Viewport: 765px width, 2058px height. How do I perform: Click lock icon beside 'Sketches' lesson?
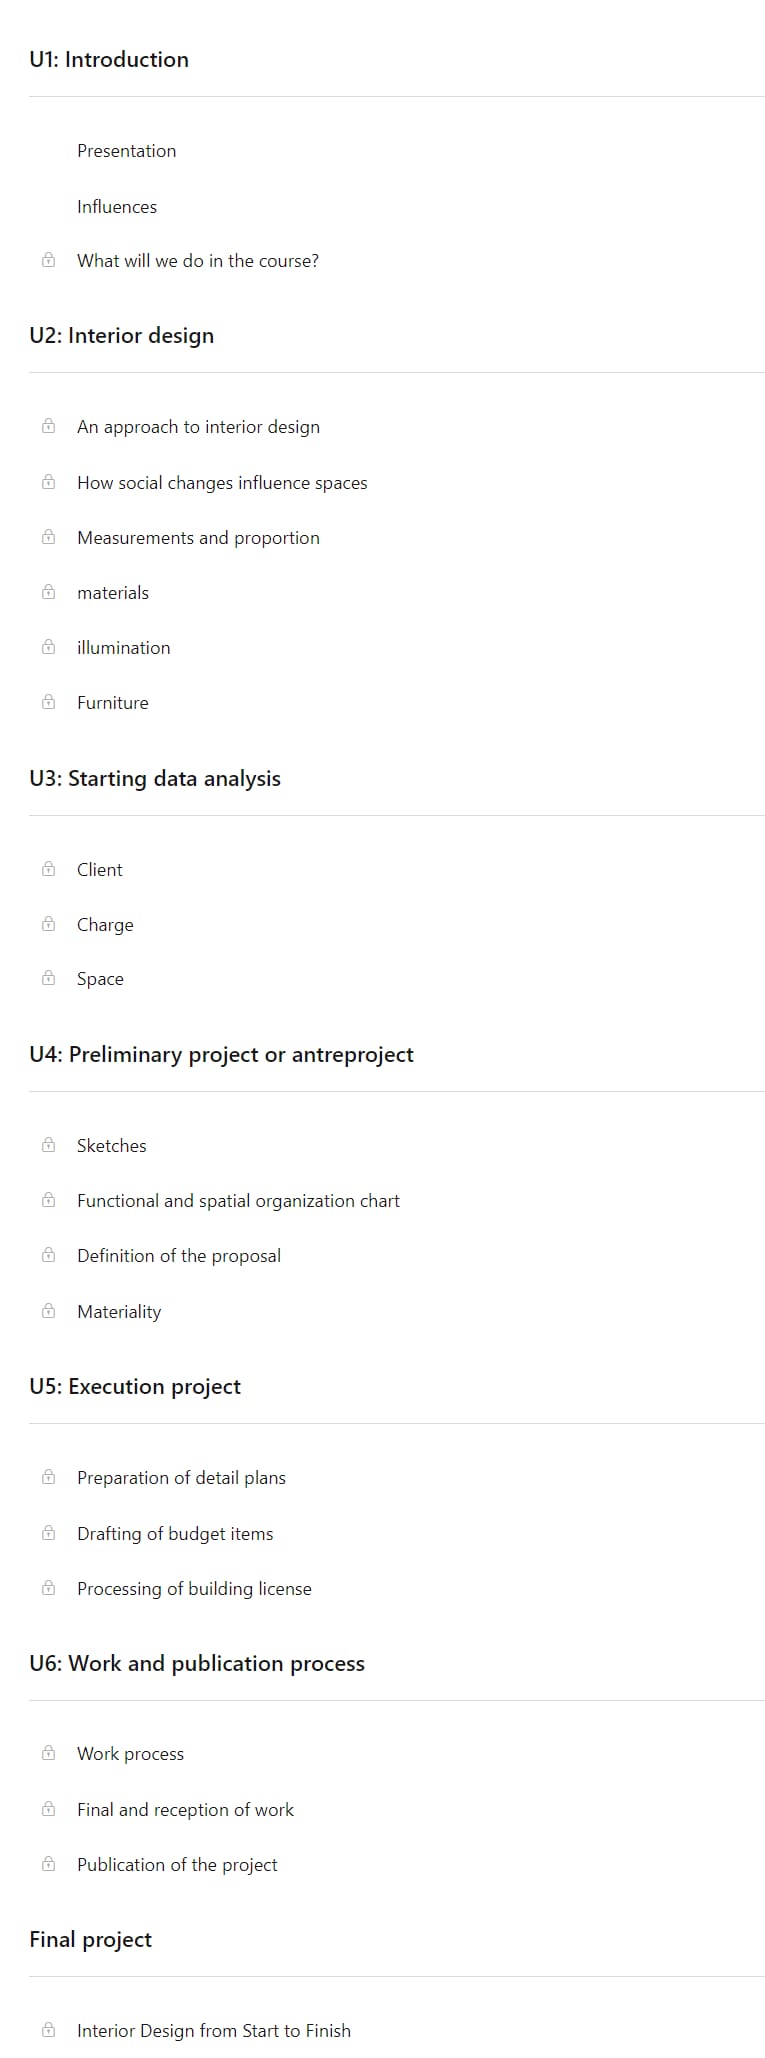48,1145
